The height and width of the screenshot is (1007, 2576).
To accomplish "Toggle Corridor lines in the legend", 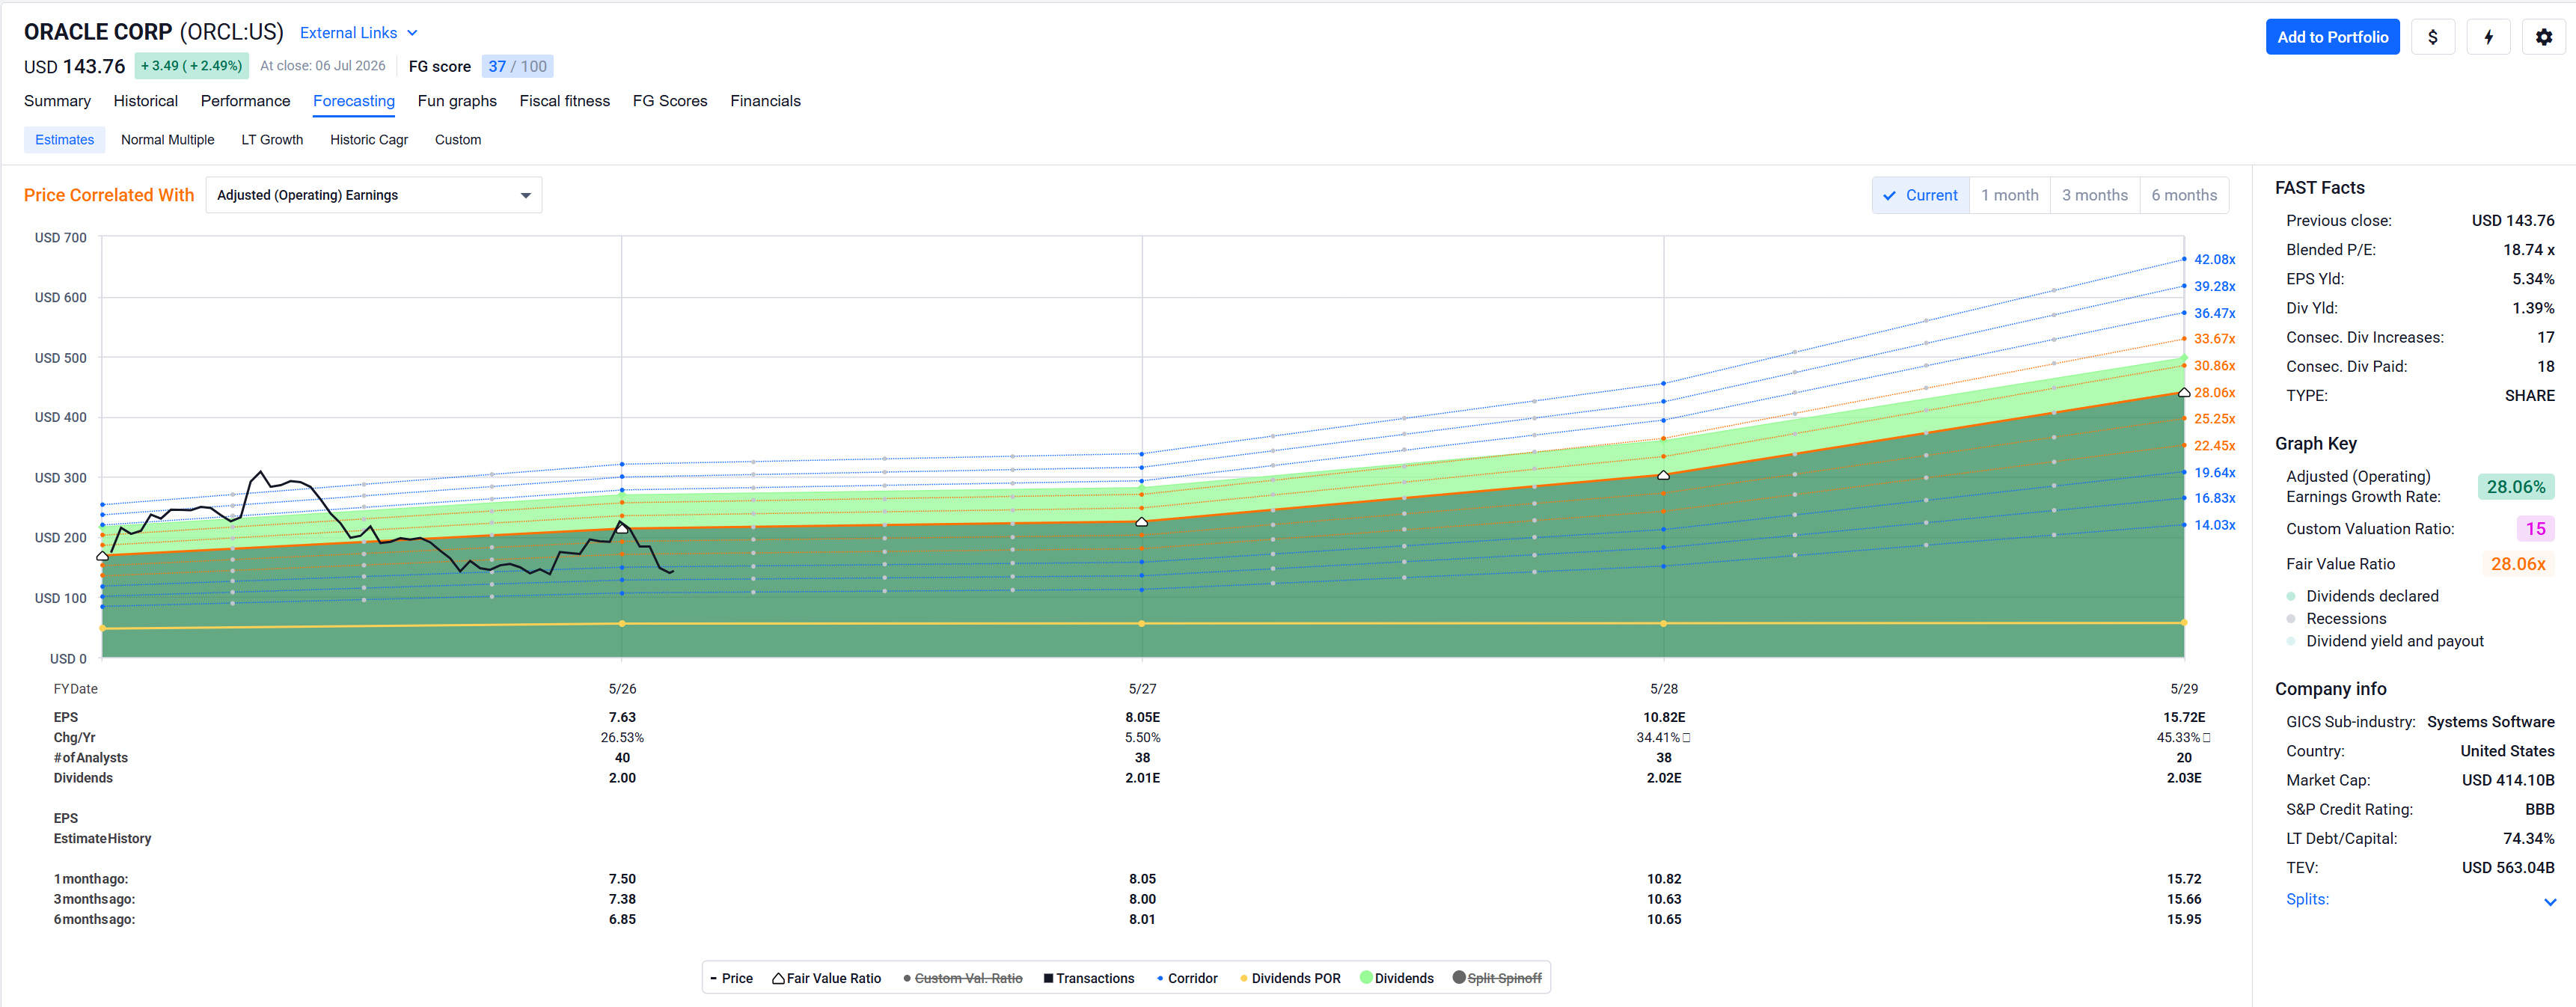I will click(x=1187, y=978).
